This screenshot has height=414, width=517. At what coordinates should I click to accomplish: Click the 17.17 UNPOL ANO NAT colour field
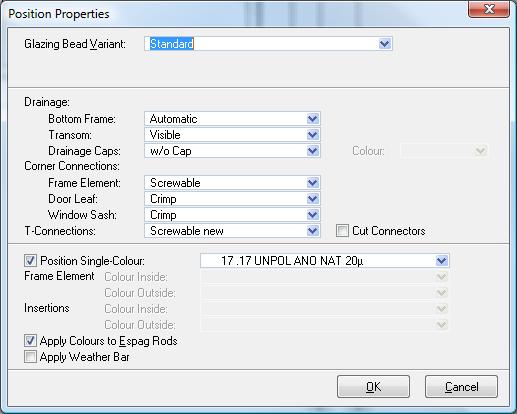tap(325, 261)
